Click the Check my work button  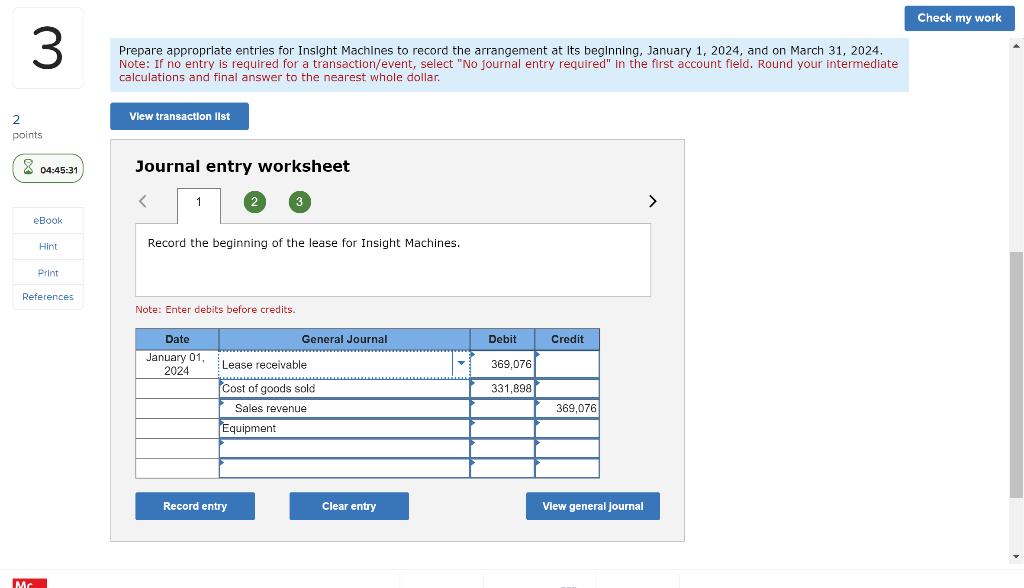958,18
